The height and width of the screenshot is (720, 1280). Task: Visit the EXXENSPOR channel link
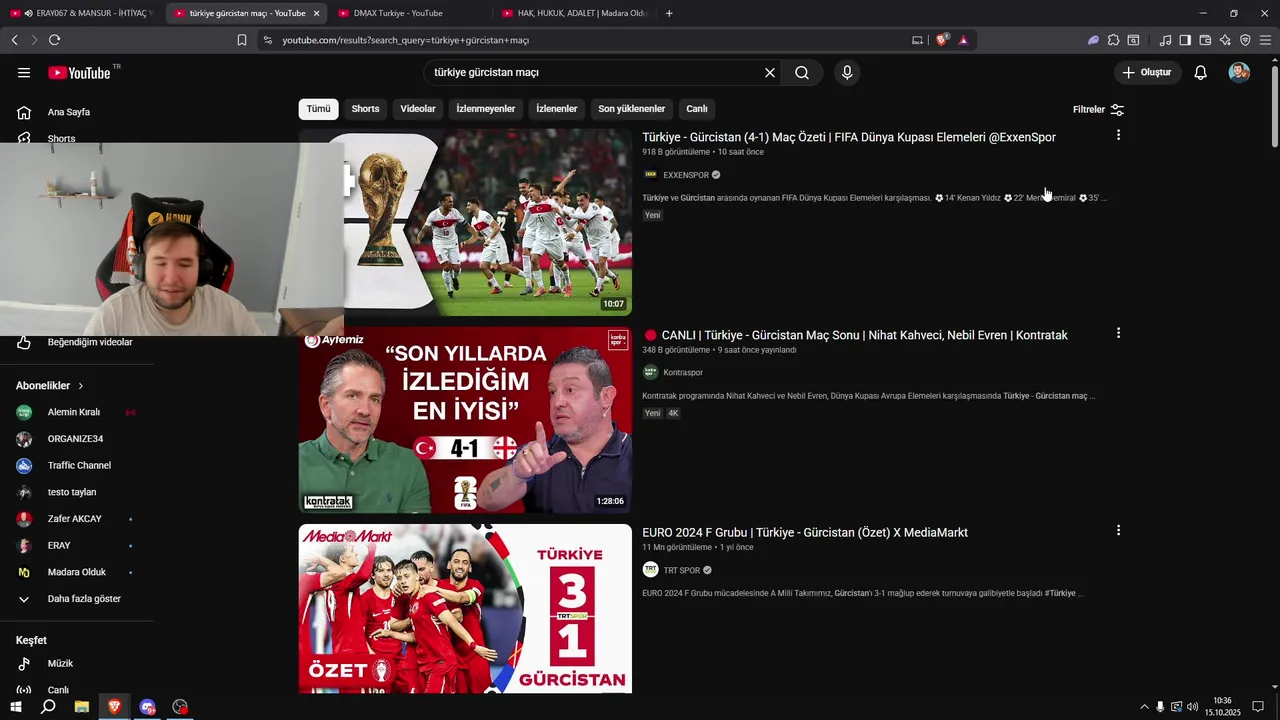click(686, 175)
